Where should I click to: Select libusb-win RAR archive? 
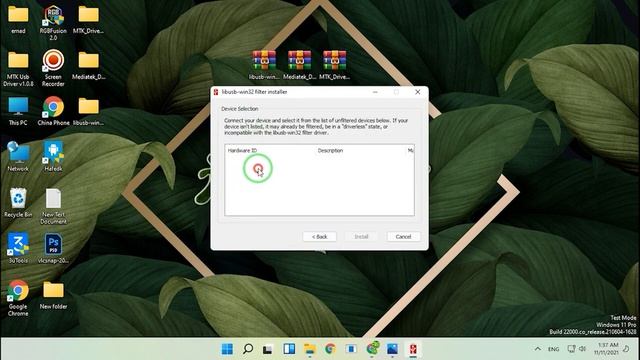pos(264,64)
